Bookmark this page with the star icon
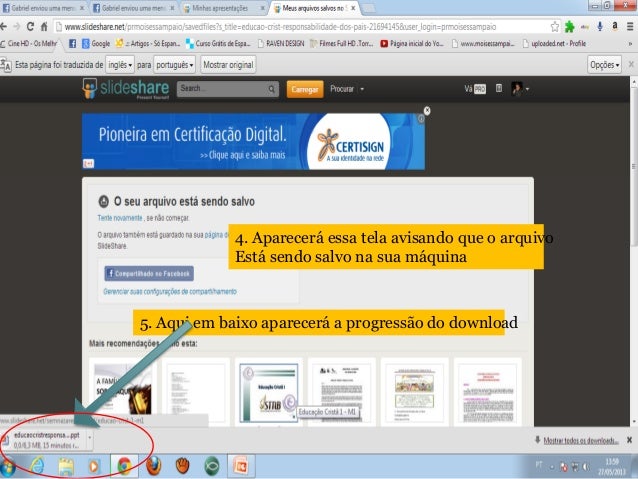 (x=555, y=27)
